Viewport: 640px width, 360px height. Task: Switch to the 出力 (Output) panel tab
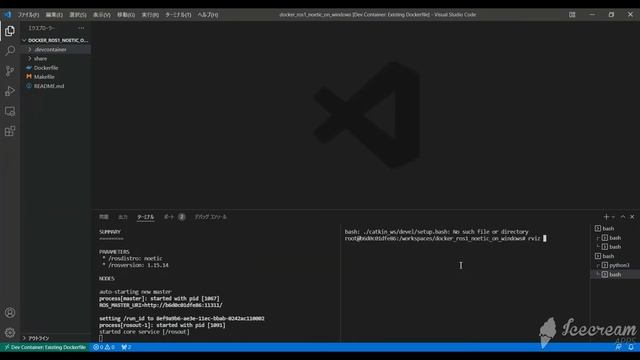[122, 217]
